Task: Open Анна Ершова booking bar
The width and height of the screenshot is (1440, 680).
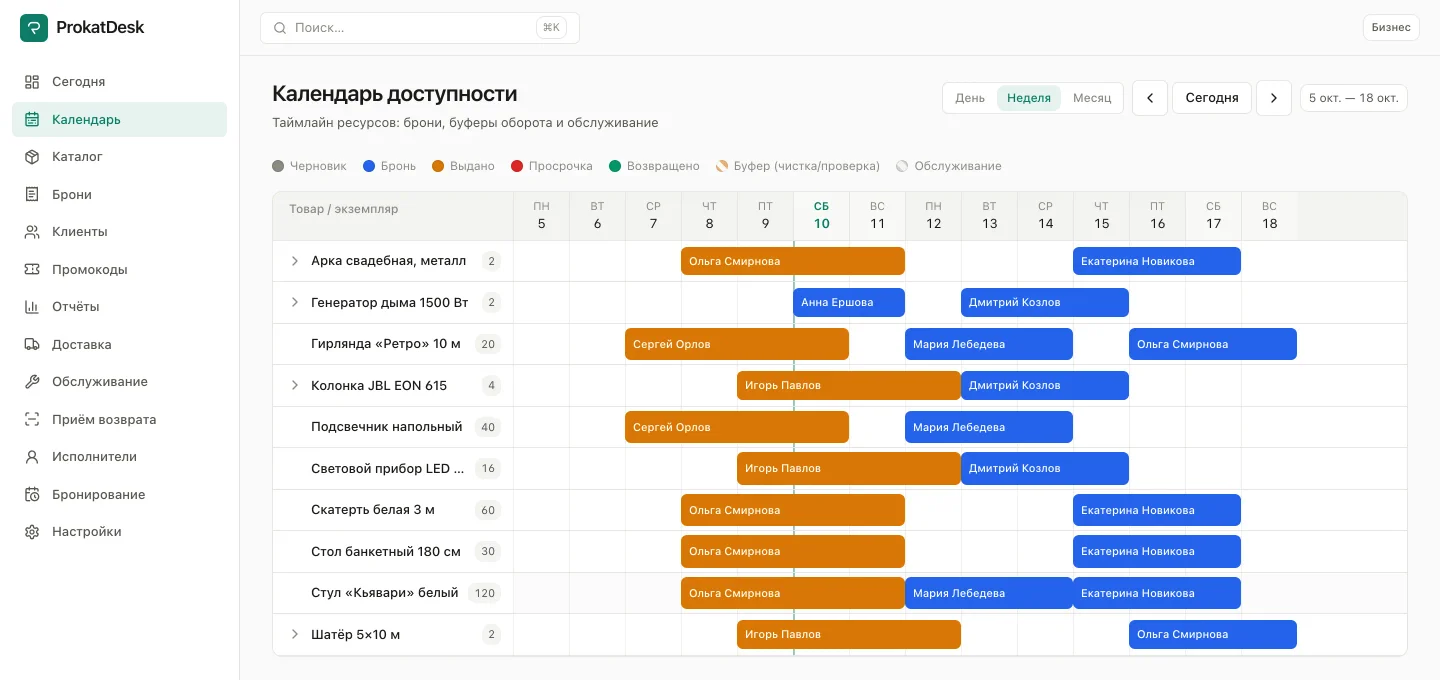Action: pos(849,302)
